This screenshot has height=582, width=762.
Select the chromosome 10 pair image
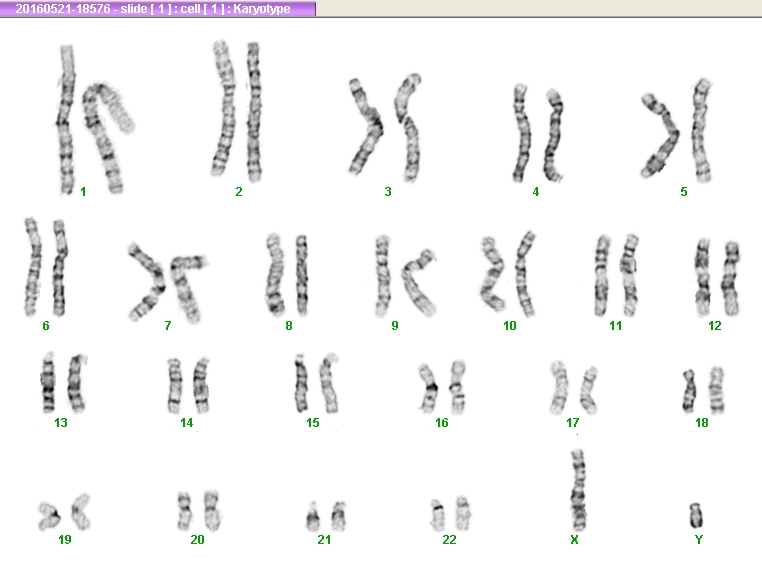pos(508,274)
